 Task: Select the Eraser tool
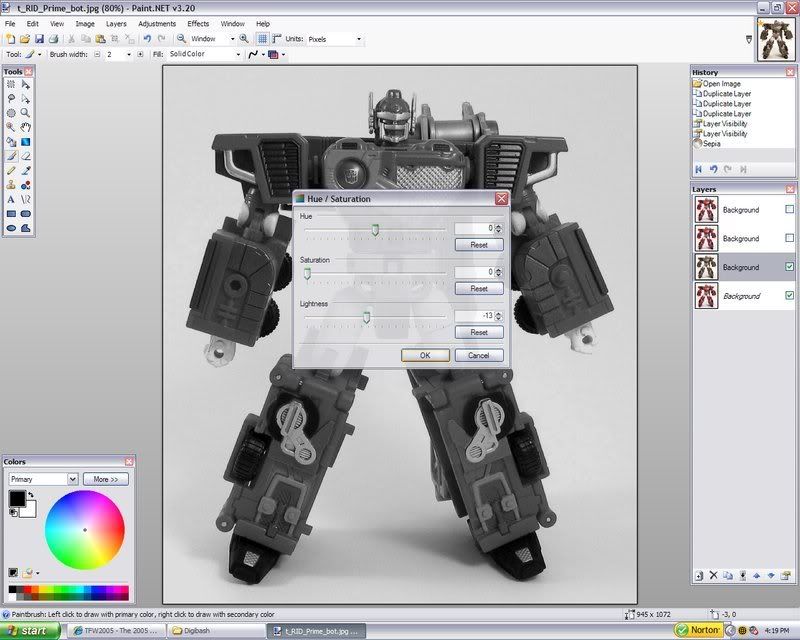tap(26, 156)
